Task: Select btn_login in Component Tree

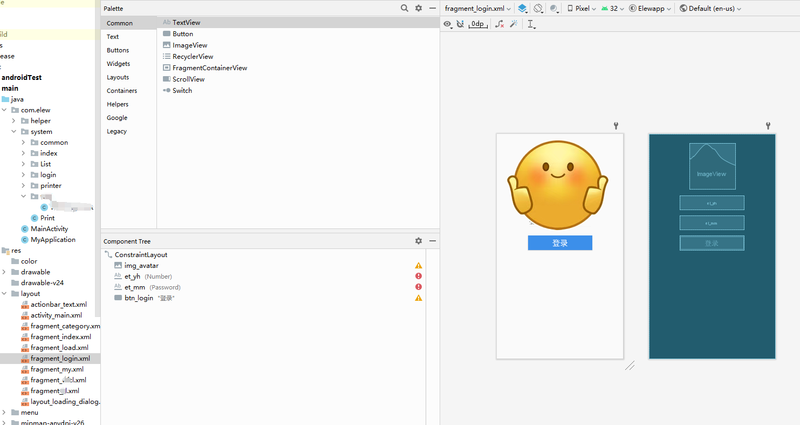Action: [139, 298]
